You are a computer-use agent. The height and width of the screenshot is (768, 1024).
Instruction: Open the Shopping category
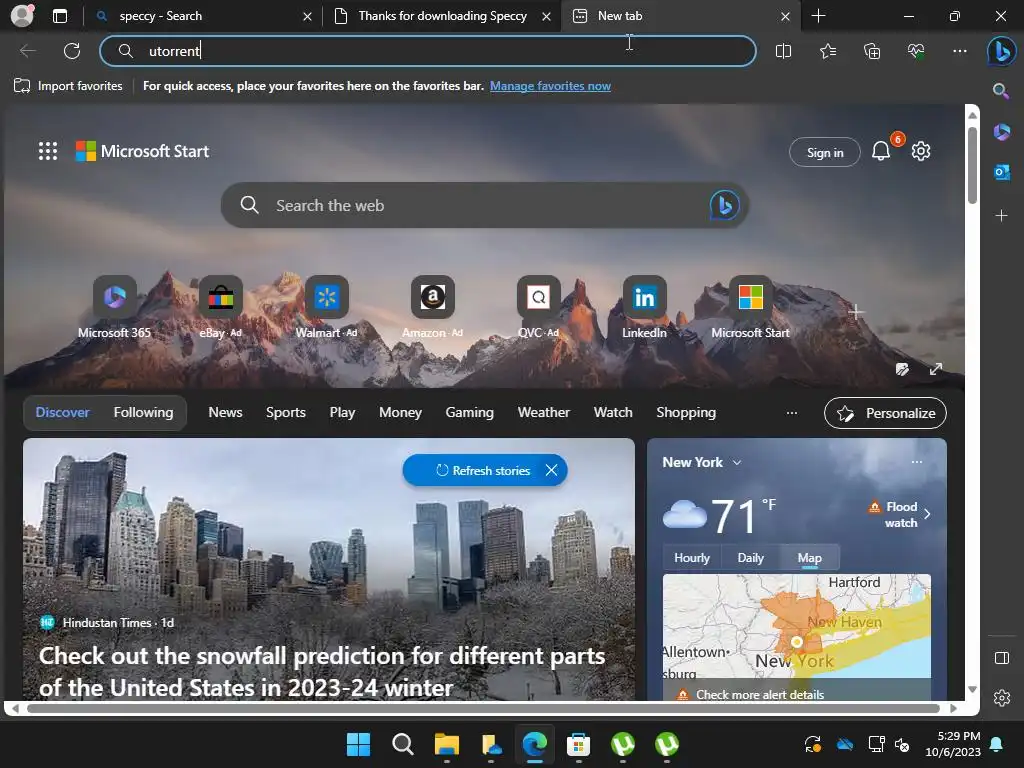click(x=686, y=413)
